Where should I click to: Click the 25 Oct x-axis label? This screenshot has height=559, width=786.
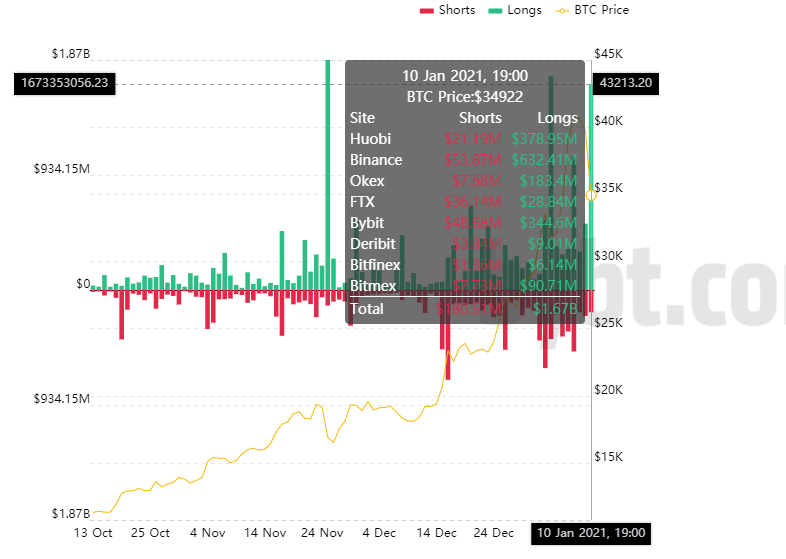[150, 533]
